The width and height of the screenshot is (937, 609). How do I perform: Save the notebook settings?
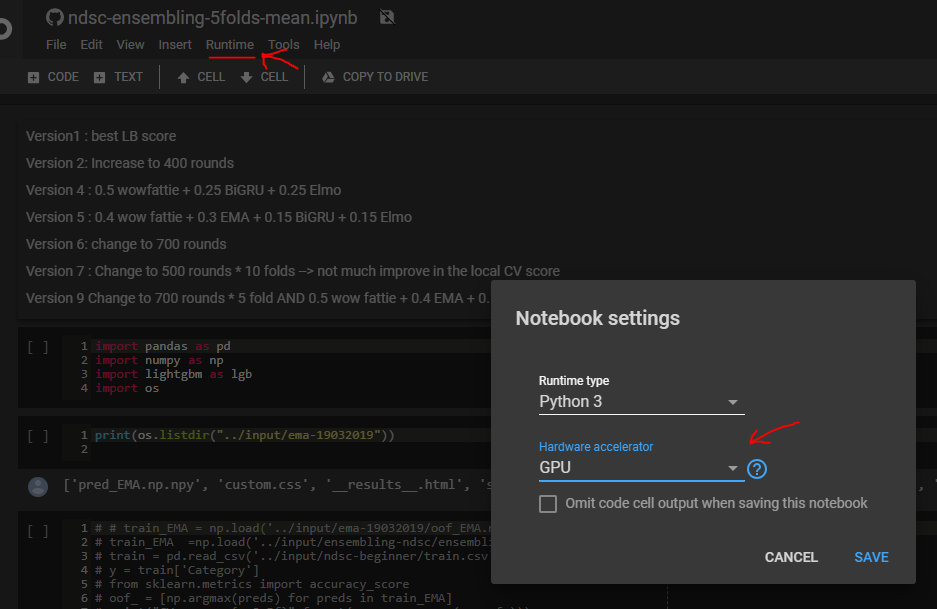[x=870, y=557]
